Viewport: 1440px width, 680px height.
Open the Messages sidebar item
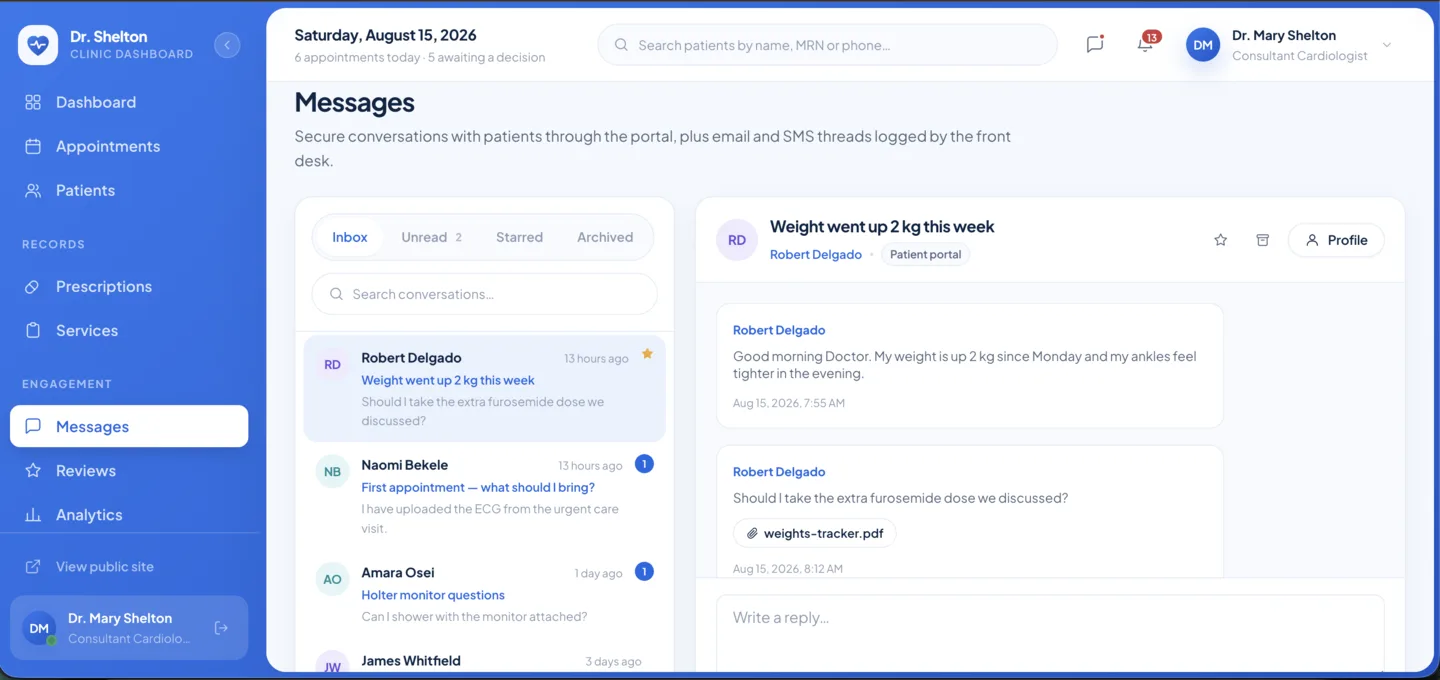[x=129, y=426]
